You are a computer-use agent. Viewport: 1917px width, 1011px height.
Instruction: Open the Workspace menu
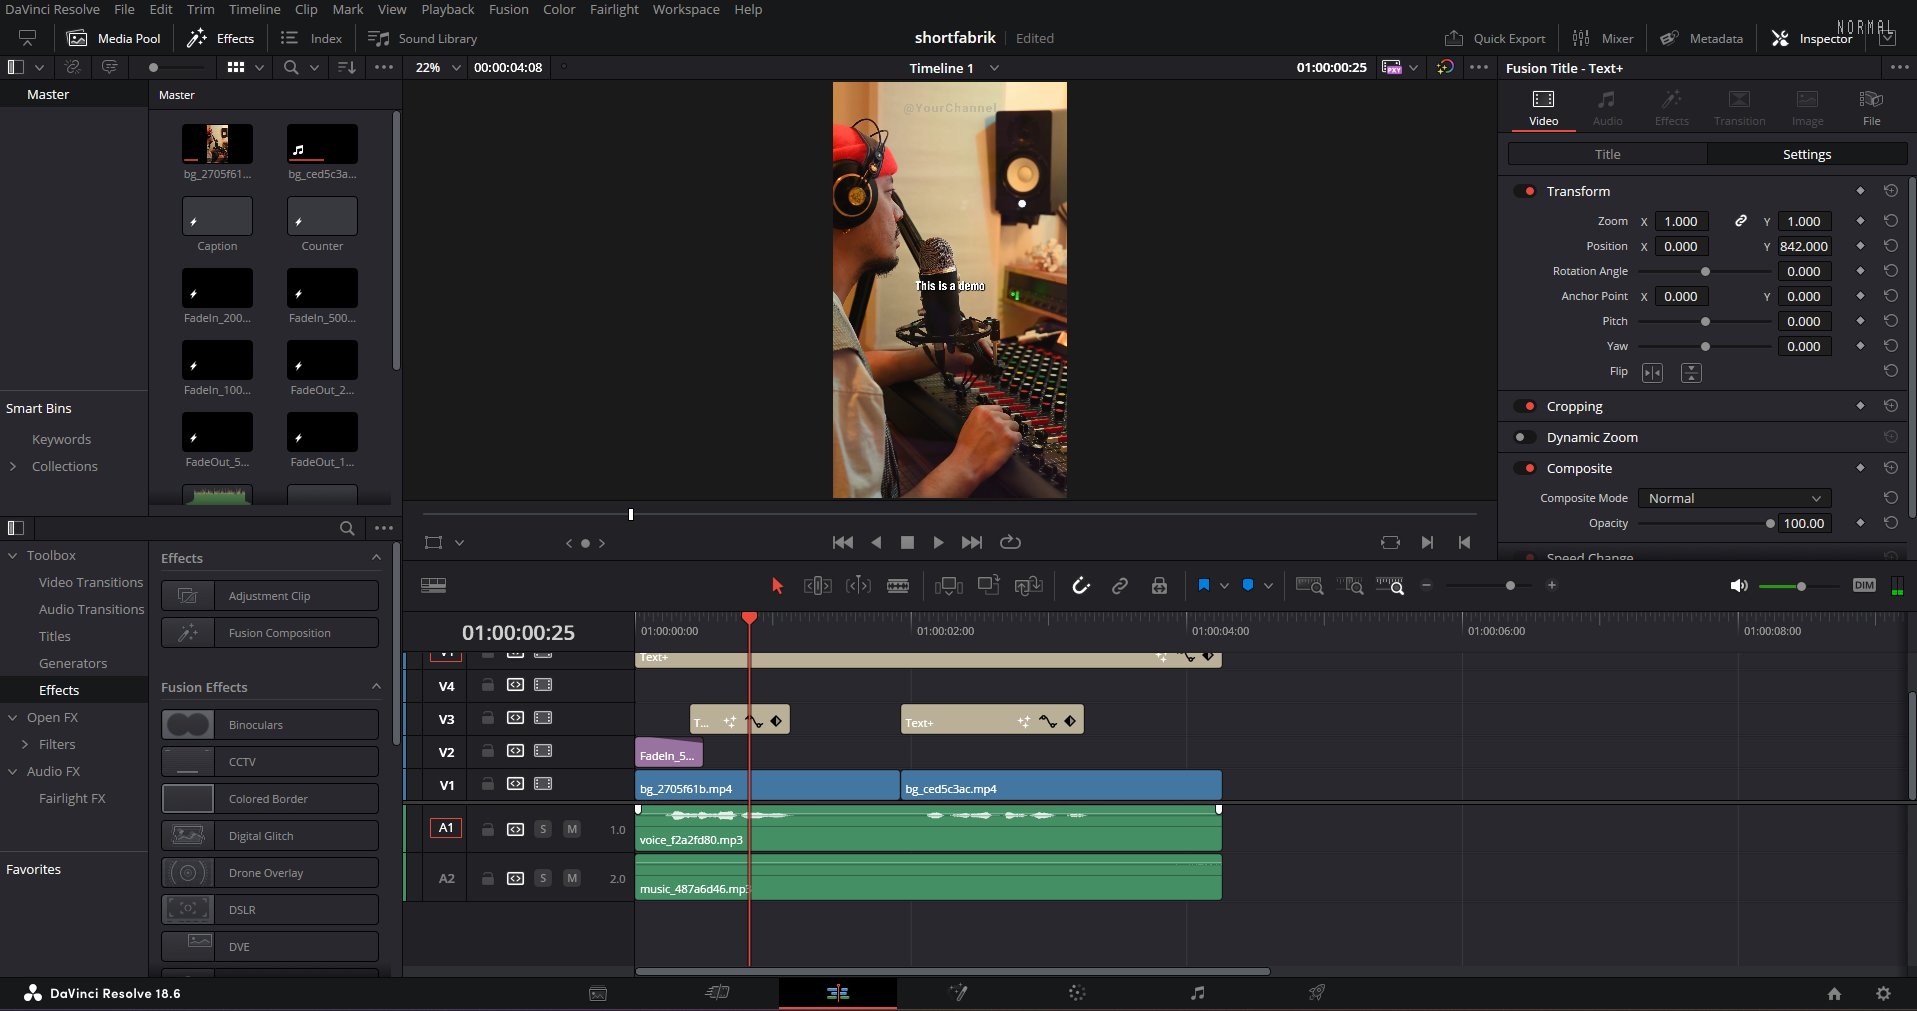click(x=686, y=9)
